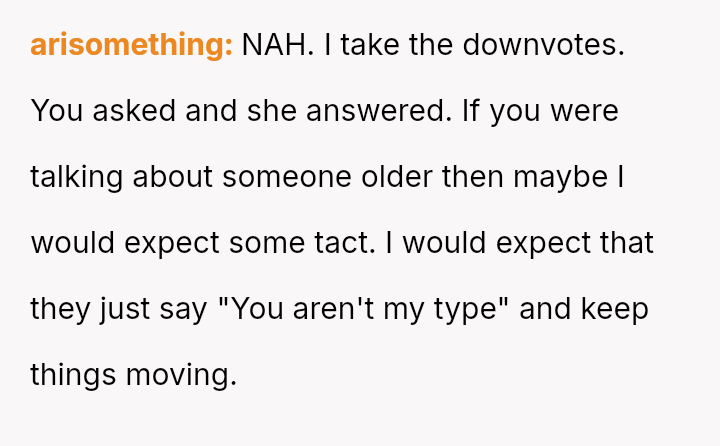Open the arisomething user profile link
The height and width of the screenshot is (446, 720).
(x=131, y=45)
